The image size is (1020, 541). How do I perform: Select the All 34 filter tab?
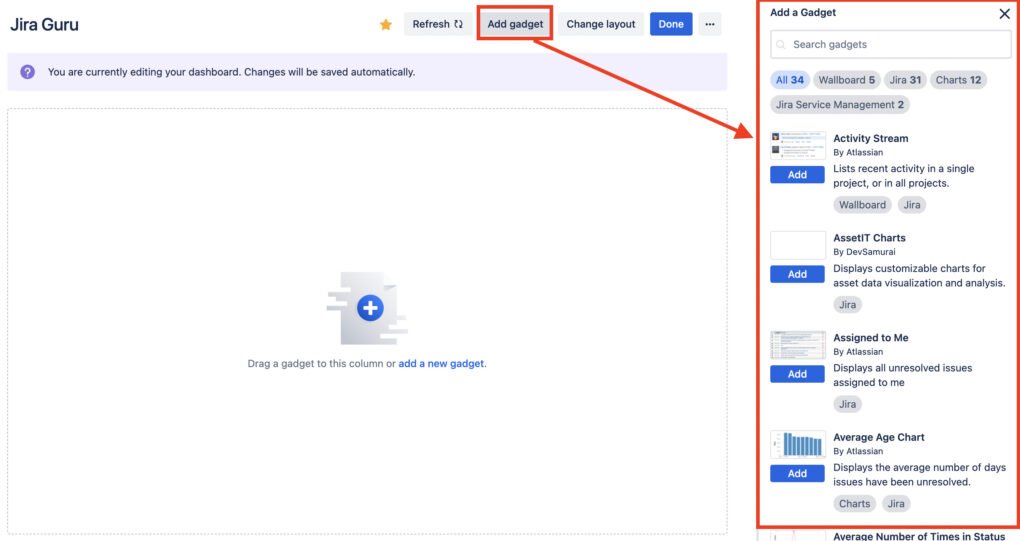point(790,80)
